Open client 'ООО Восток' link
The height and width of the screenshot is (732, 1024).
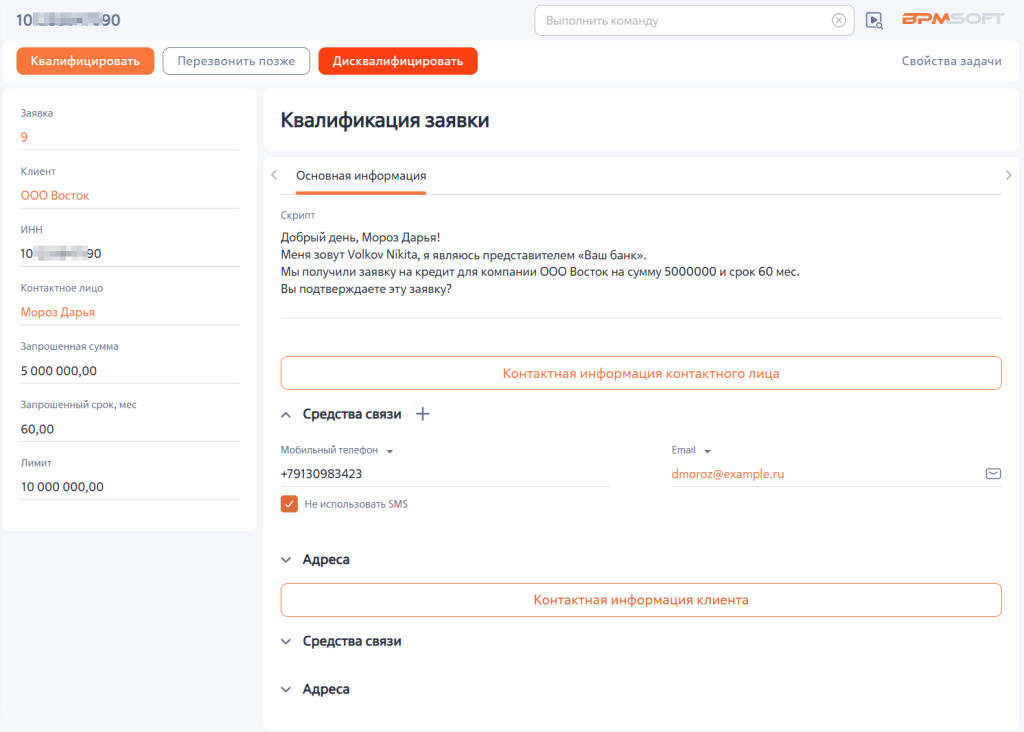55,195
